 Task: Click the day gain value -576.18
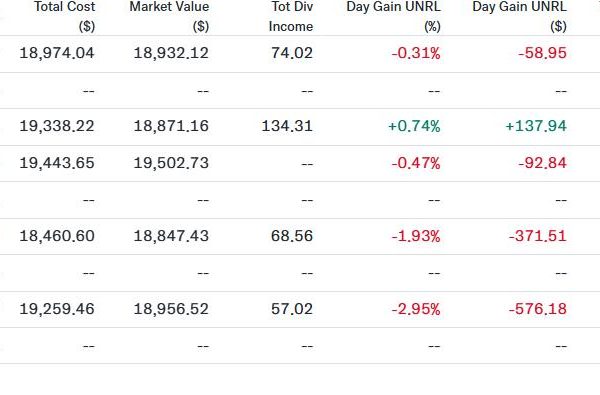pyautogui.click(x=538, y=309)
